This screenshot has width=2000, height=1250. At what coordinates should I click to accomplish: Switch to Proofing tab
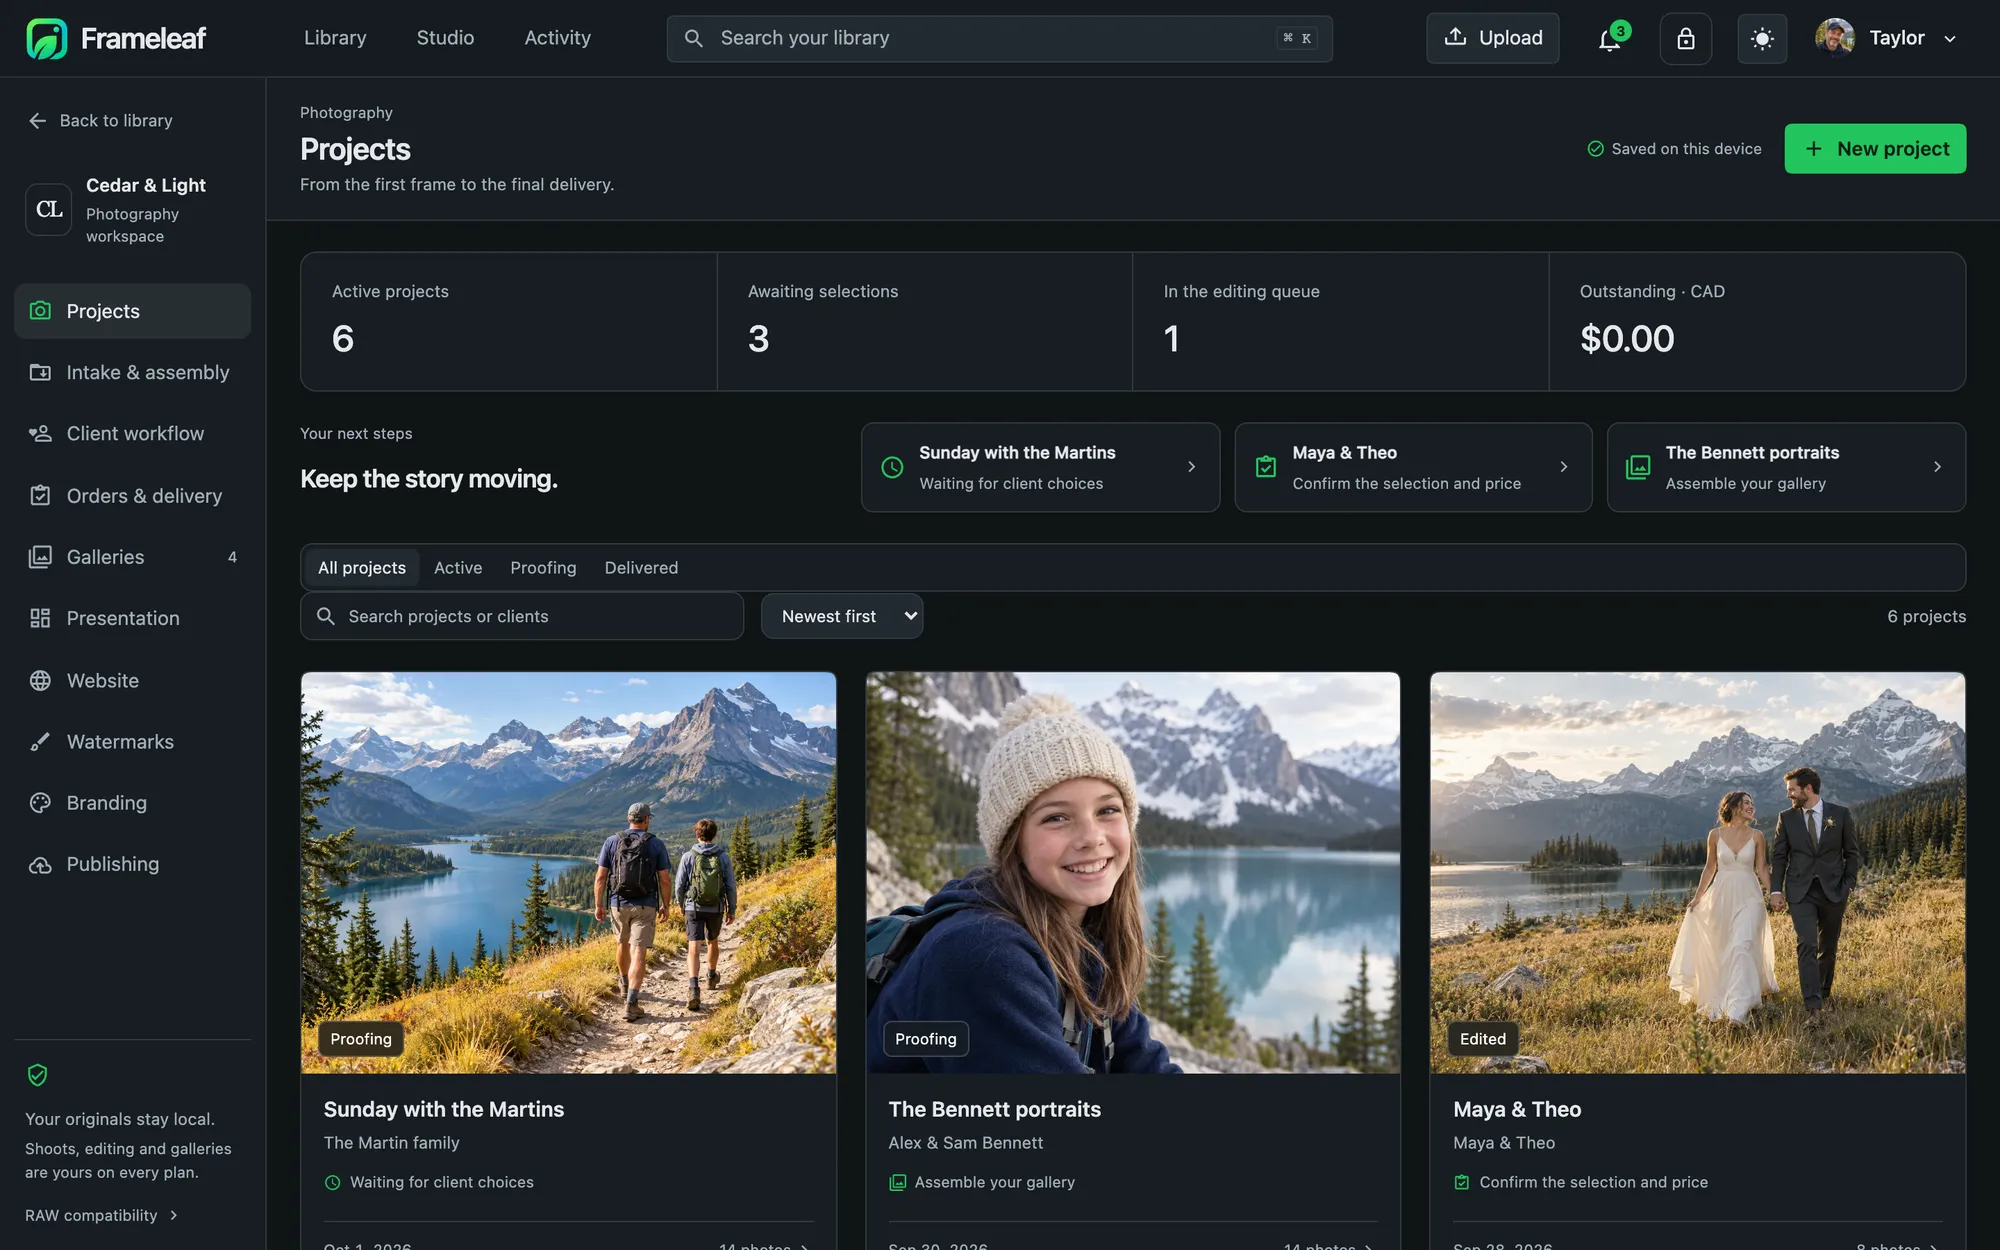[543, 567]
